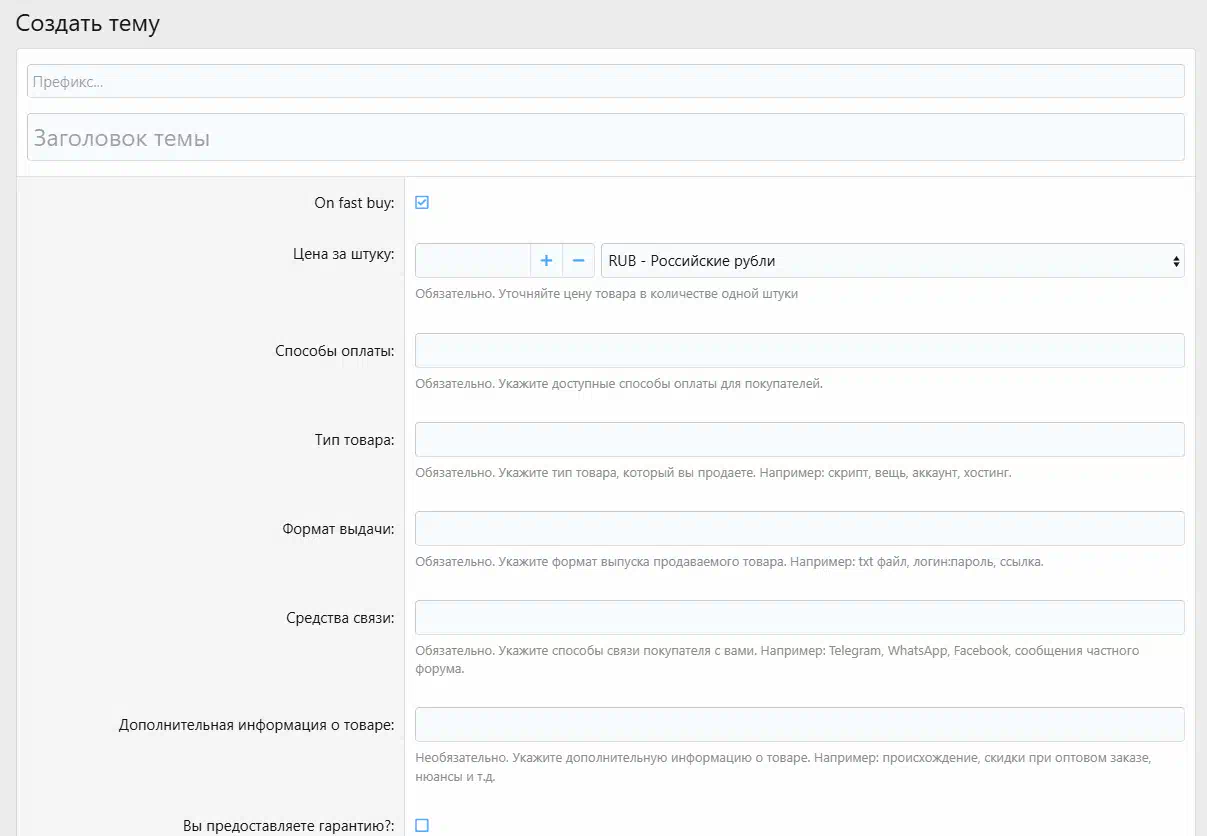
Task: Select the Способы оплаты input box
Action: [x=799, y=351]
